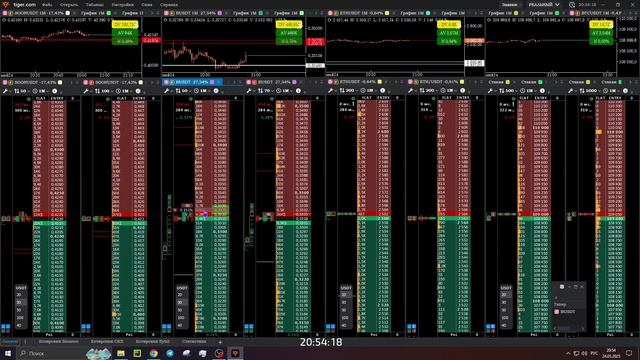Open 1M timeframe dropdown in ETHUSDT -0,64% book
Viewport: 640px width, 360px height.
369,91
